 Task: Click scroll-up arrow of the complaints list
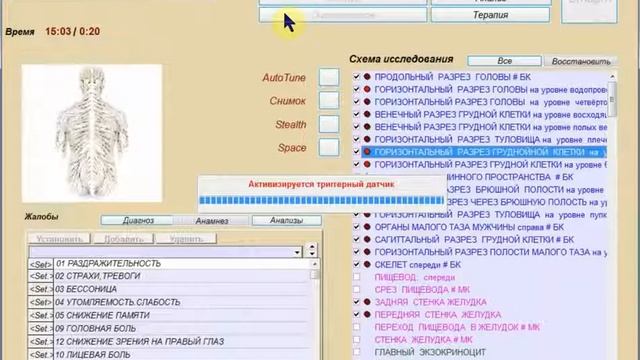314,264
